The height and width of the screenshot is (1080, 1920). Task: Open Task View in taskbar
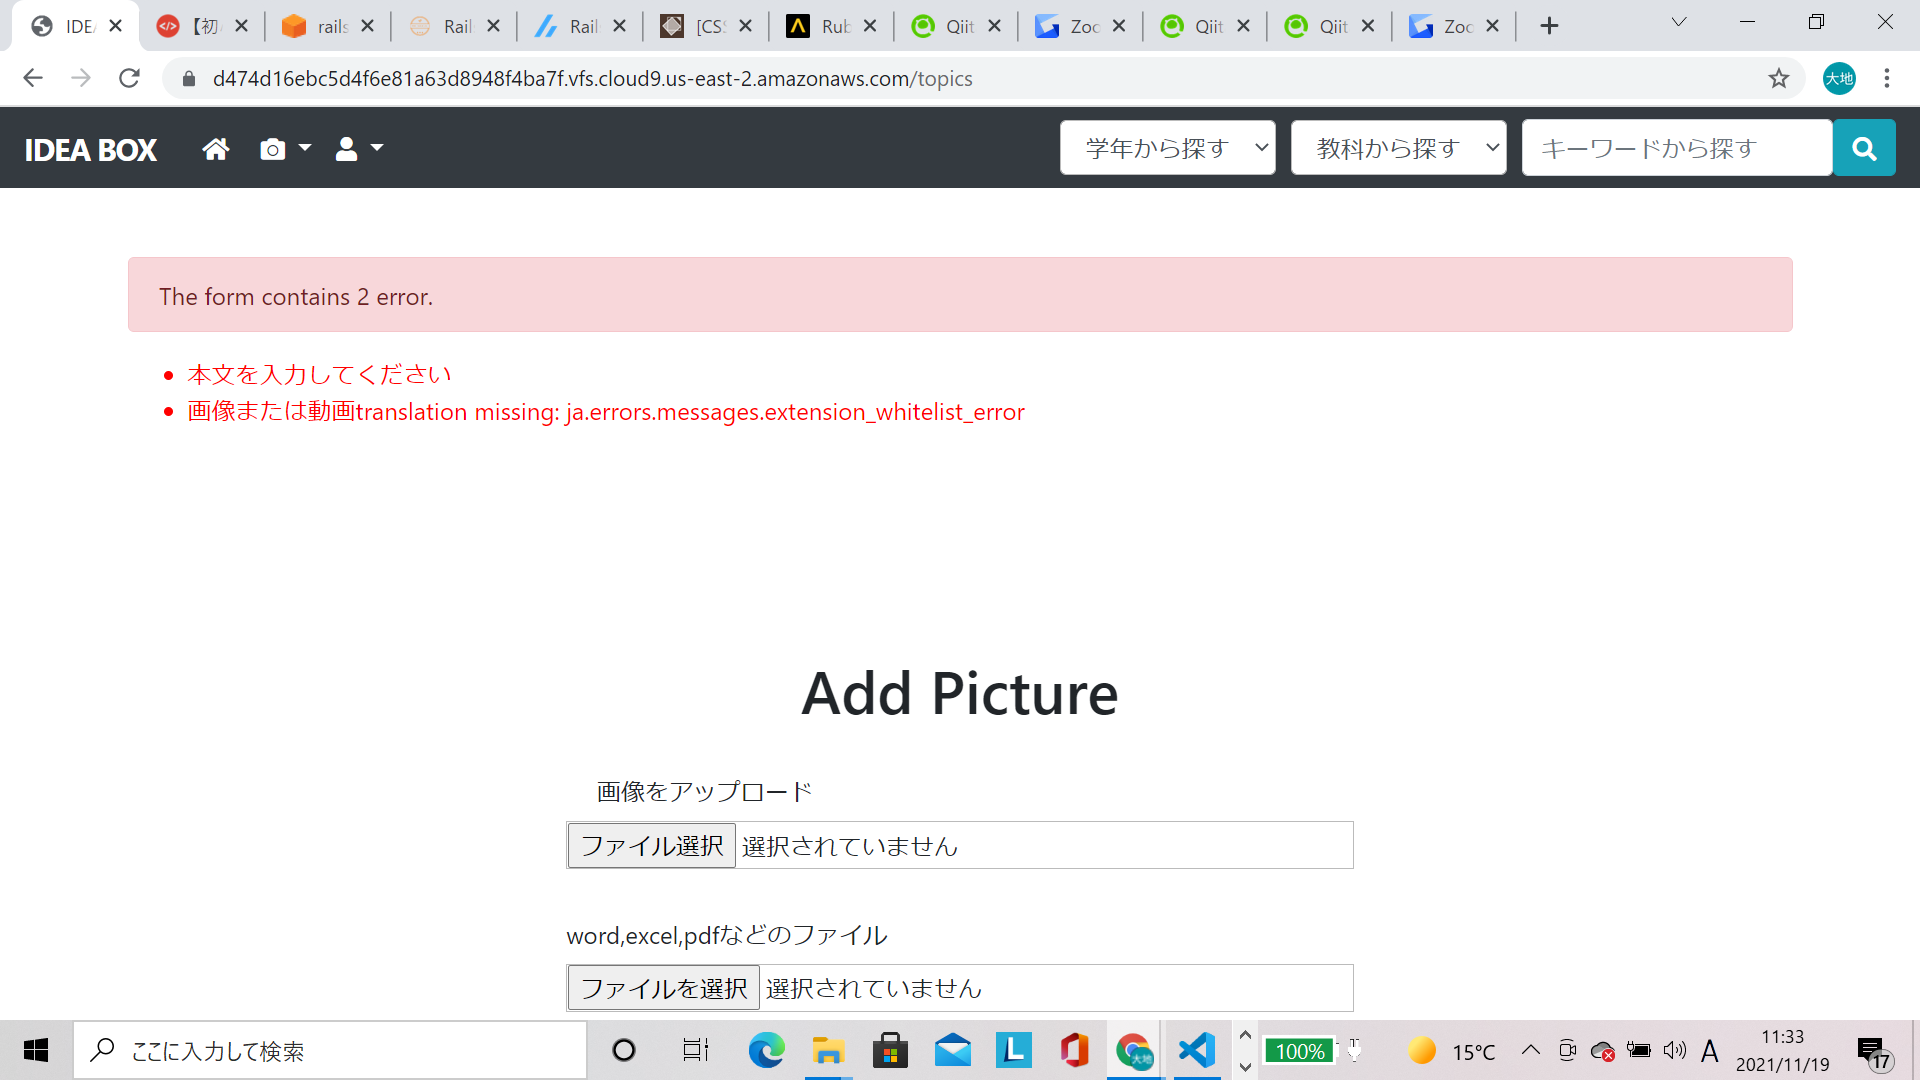click(x=695, y=1051)
